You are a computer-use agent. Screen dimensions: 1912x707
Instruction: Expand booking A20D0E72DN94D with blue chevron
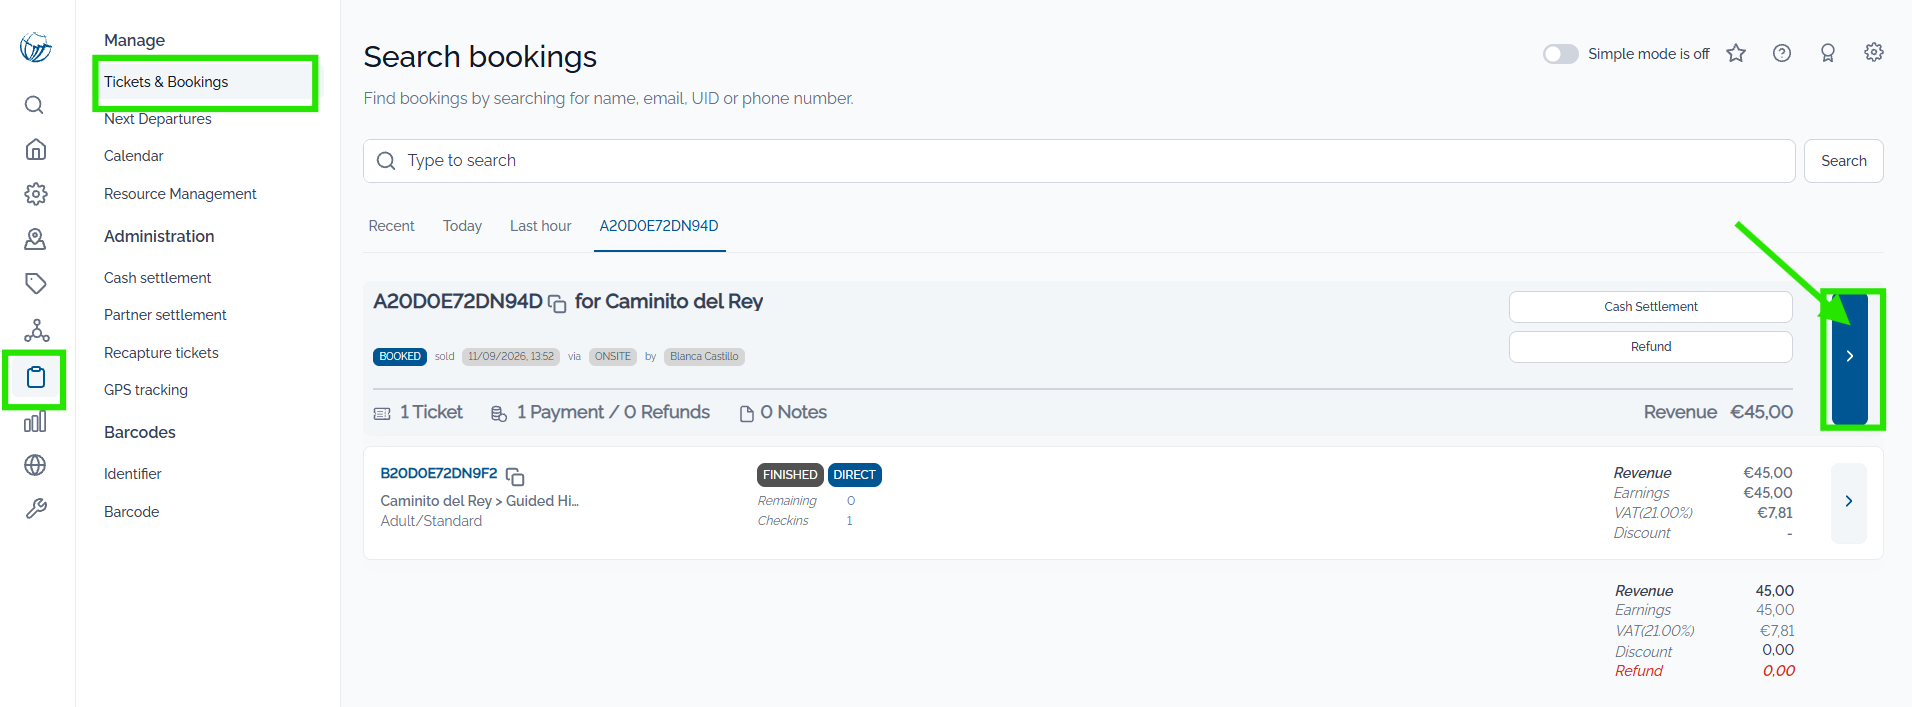(x=1850, y=357)
